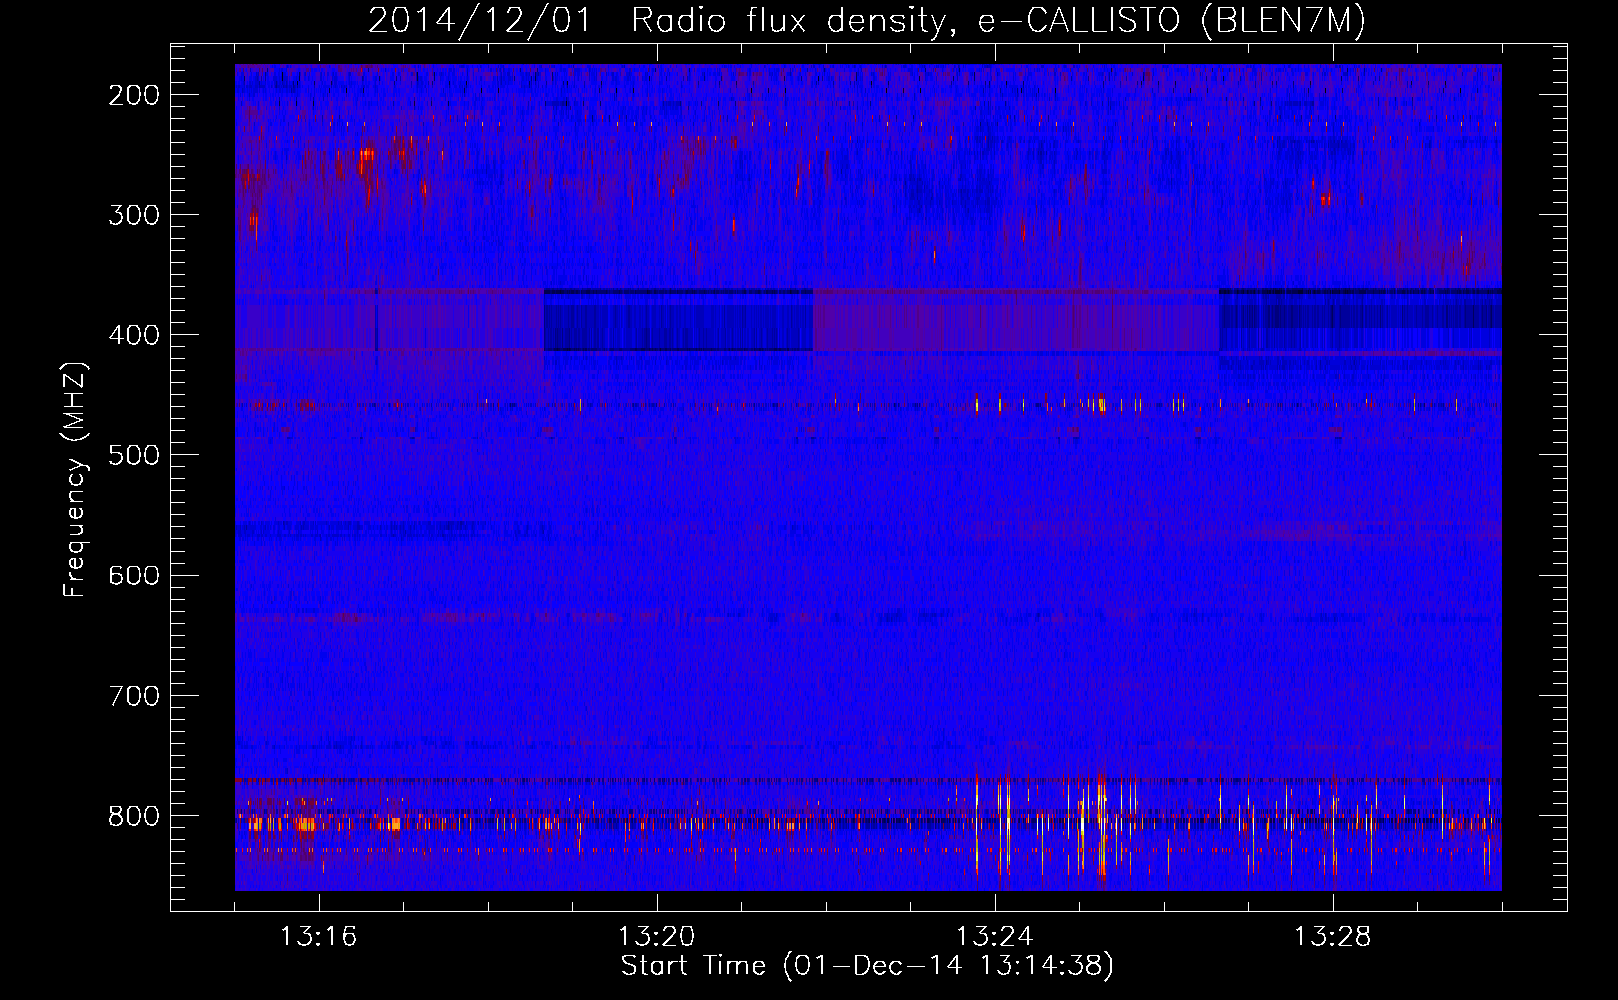Viewport: 1618px width, 1000px height.
Task: Click the 800 frequency tick label
Action: (x=134, y=816)
